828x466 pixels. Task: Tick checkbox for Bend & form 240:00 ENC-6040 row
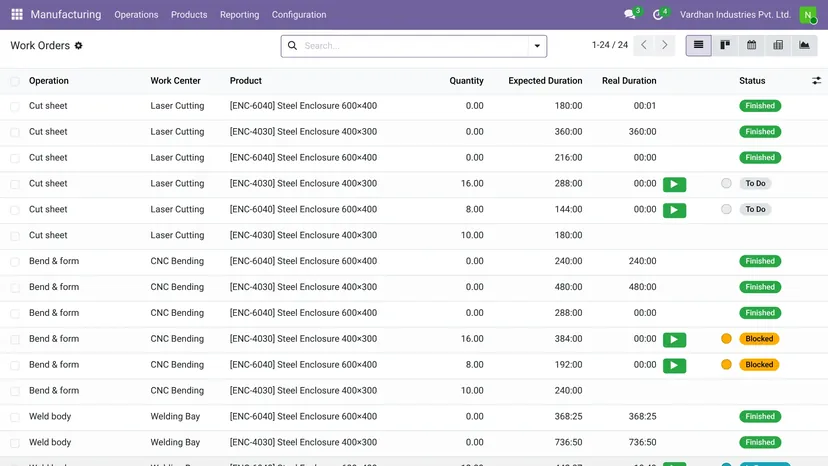click(15, 262)
